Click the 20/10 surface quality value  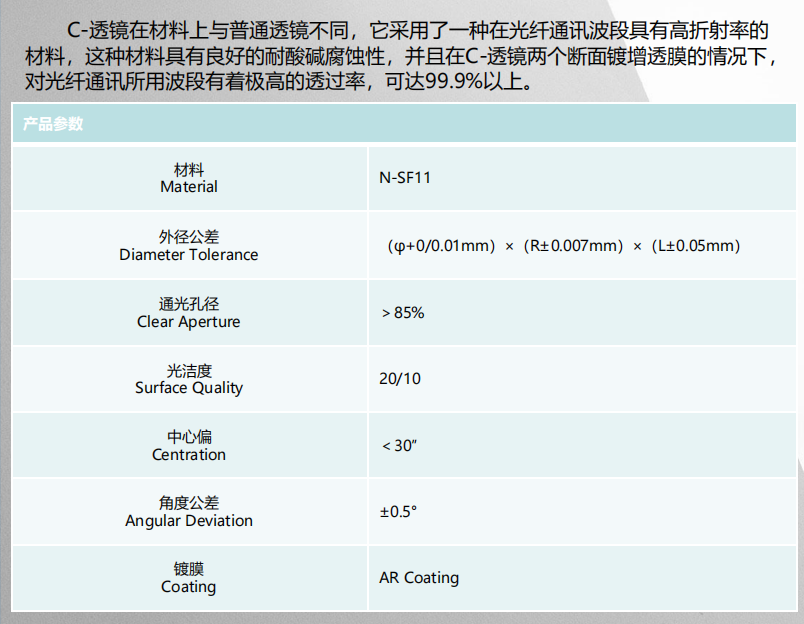click(400, 379)
